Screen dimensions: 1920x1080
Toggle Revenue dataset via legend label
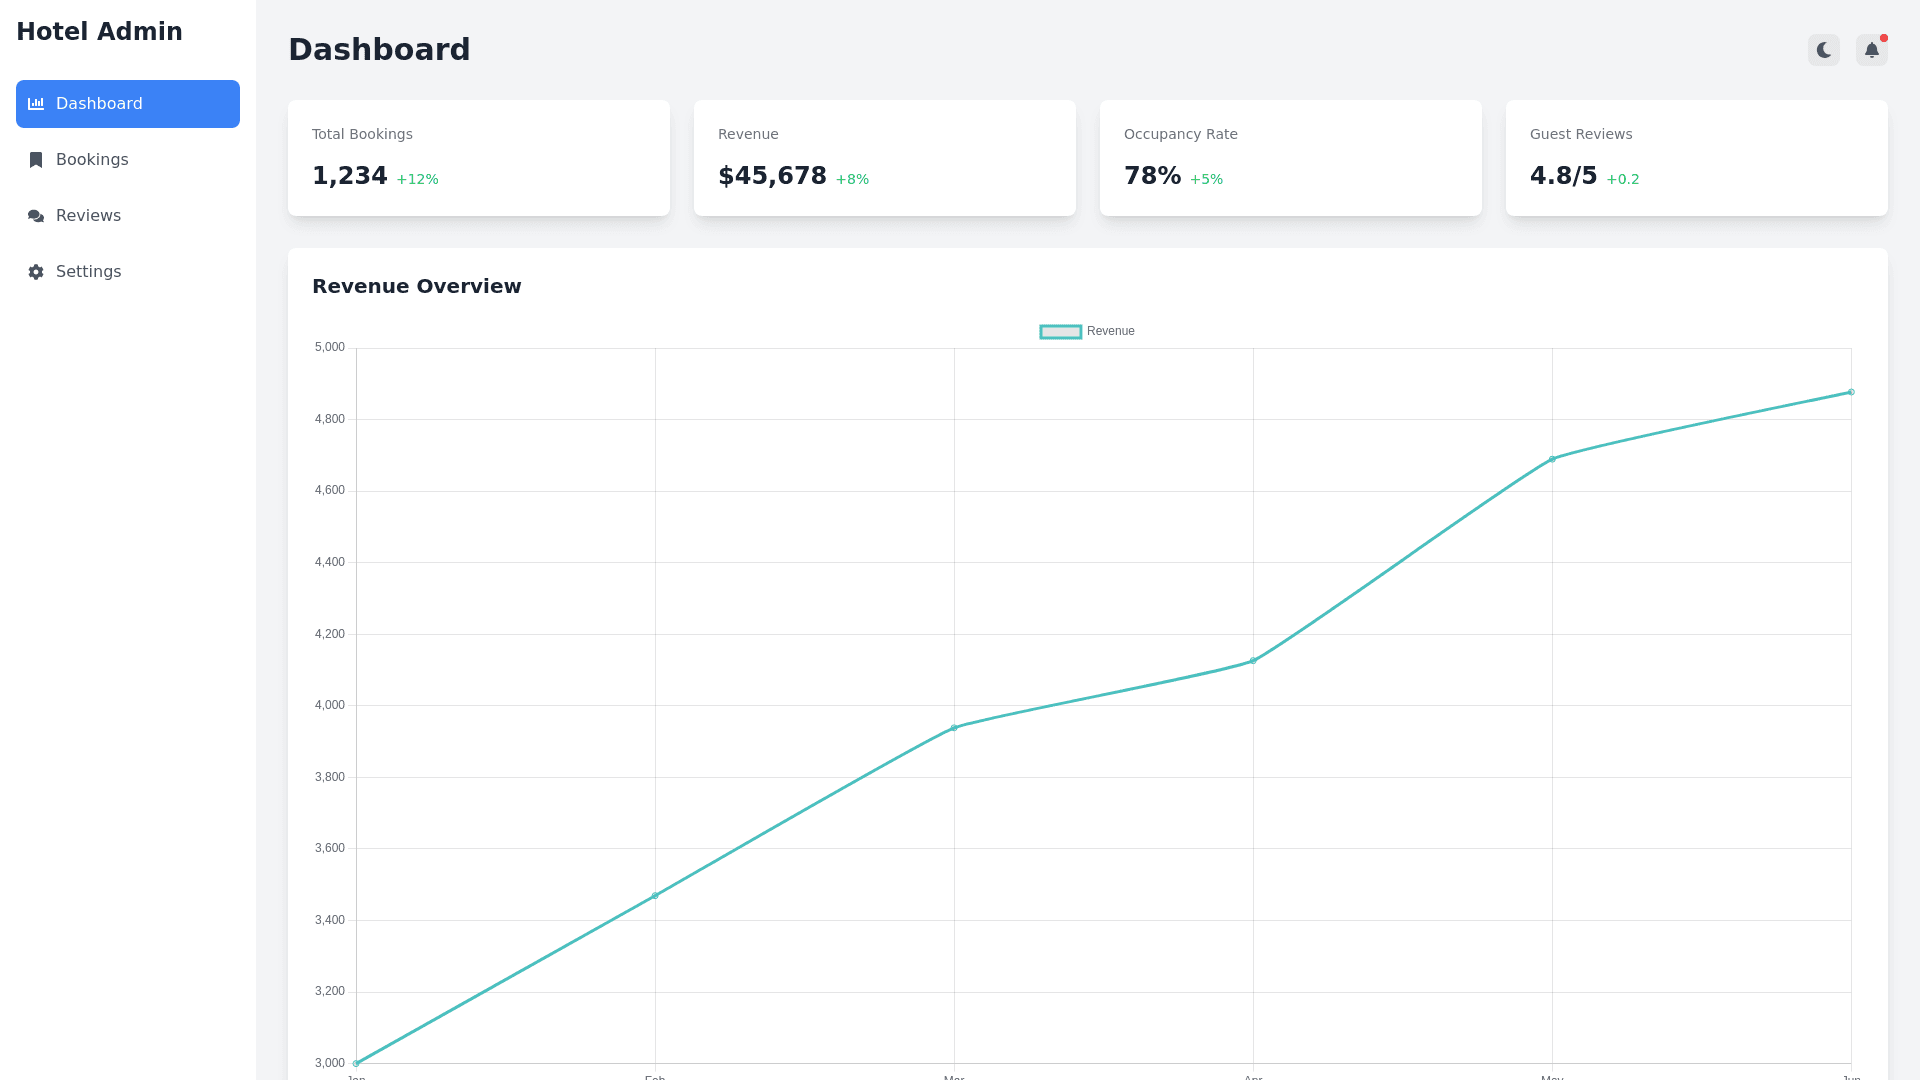pyautogui.click(x=1110, y=331)
